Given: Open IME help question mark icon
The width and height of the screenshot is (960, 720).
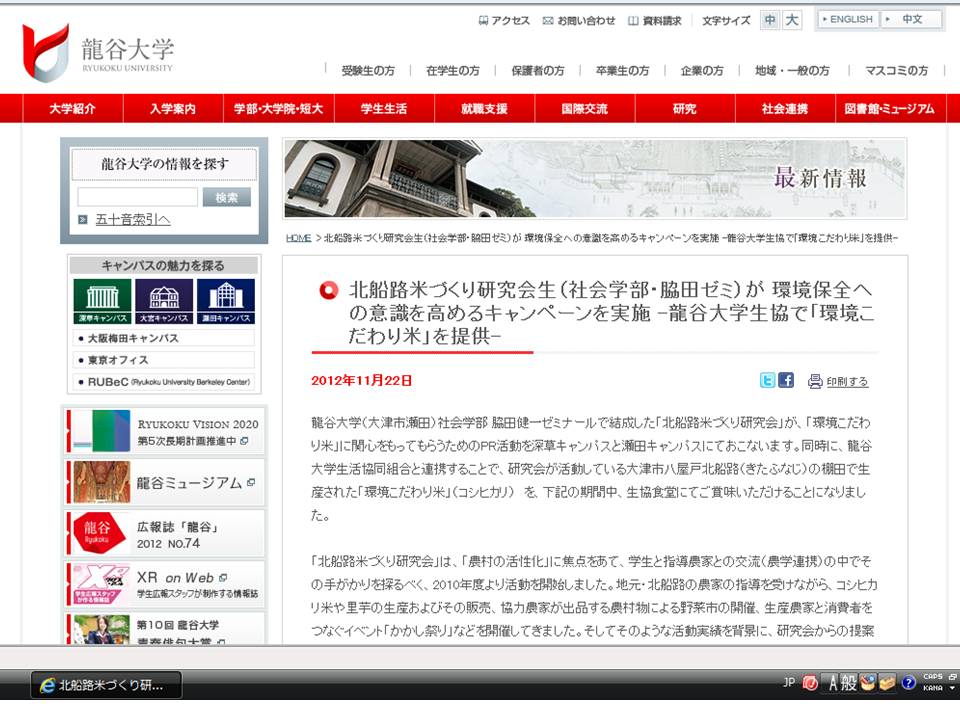Looking at the screenshot, I should 909,683.
